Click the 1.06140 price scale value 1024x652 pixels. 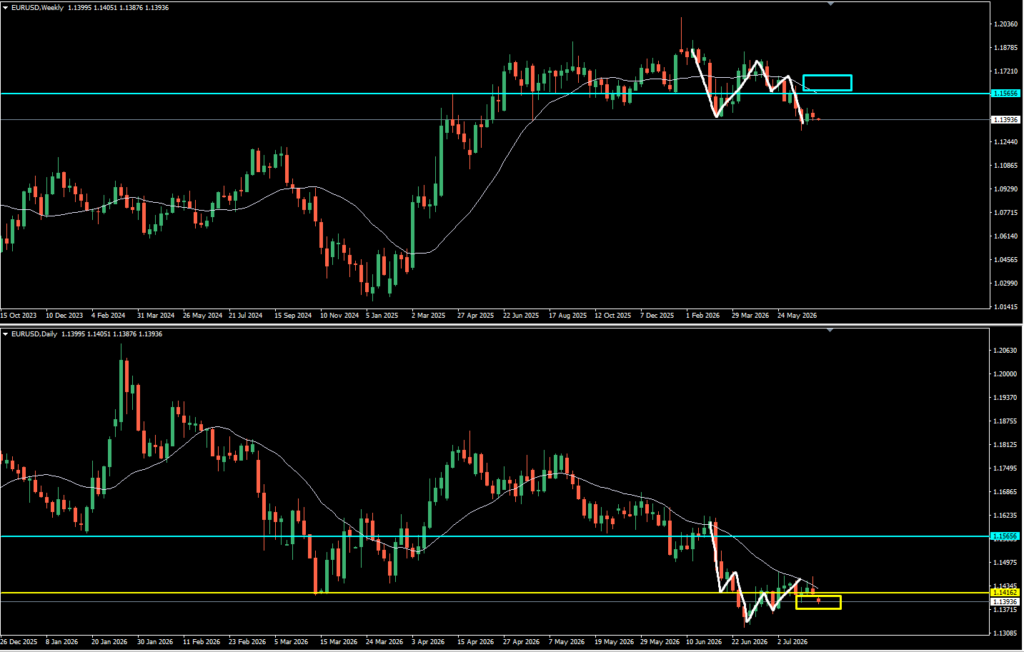(1006, 236)
